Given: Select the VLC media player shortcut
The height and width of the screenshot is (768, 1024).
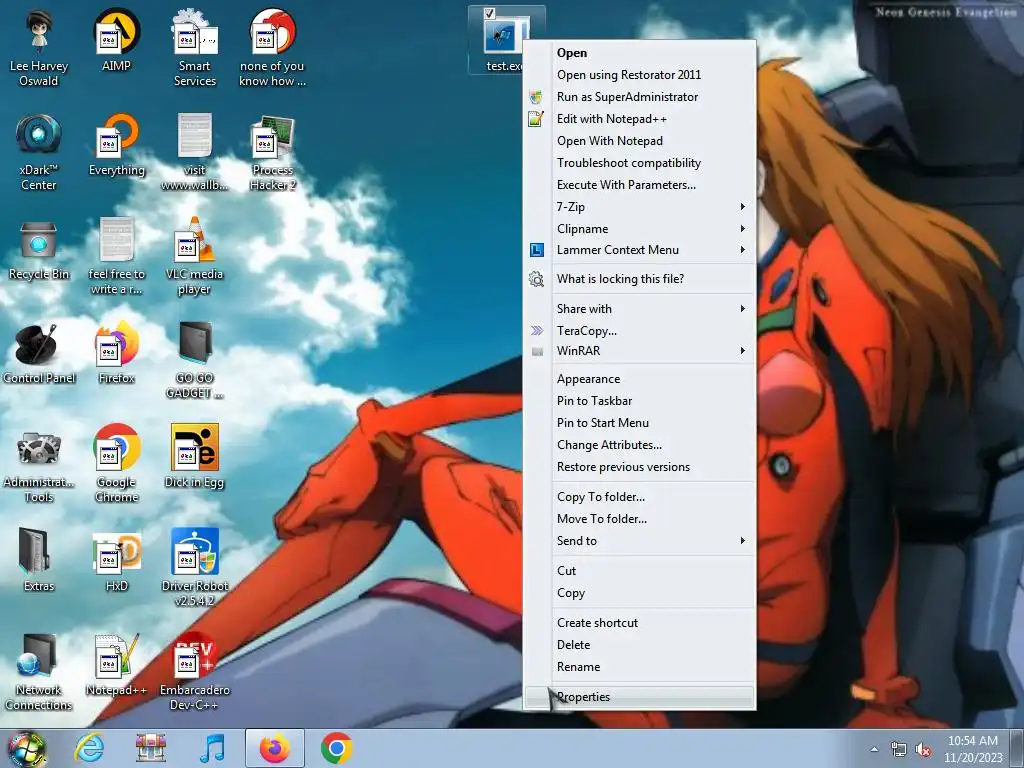Looking at the screenshot, I should tap(195, 256).
